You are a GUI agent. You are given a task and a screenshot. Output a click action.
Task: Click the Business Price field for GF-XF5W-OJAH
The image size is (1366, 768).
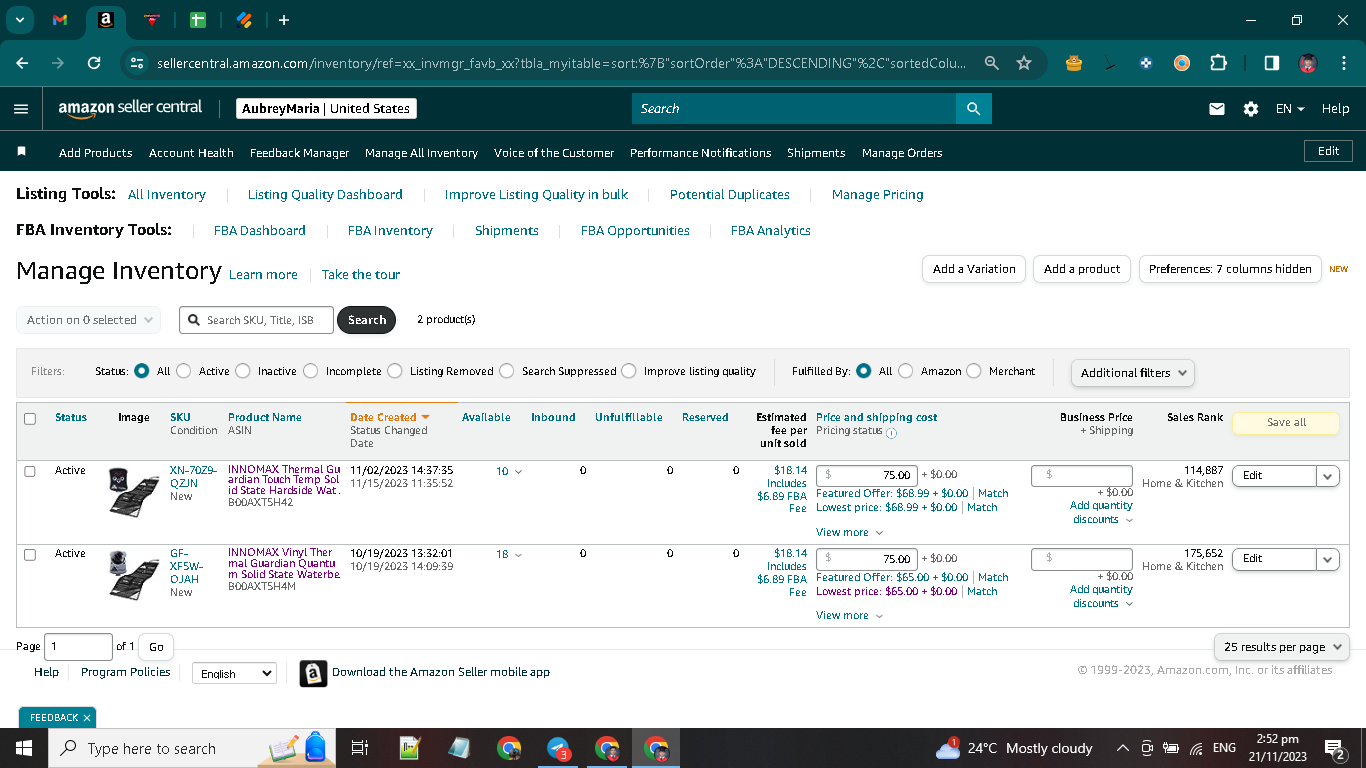[x=1082, y=559]
